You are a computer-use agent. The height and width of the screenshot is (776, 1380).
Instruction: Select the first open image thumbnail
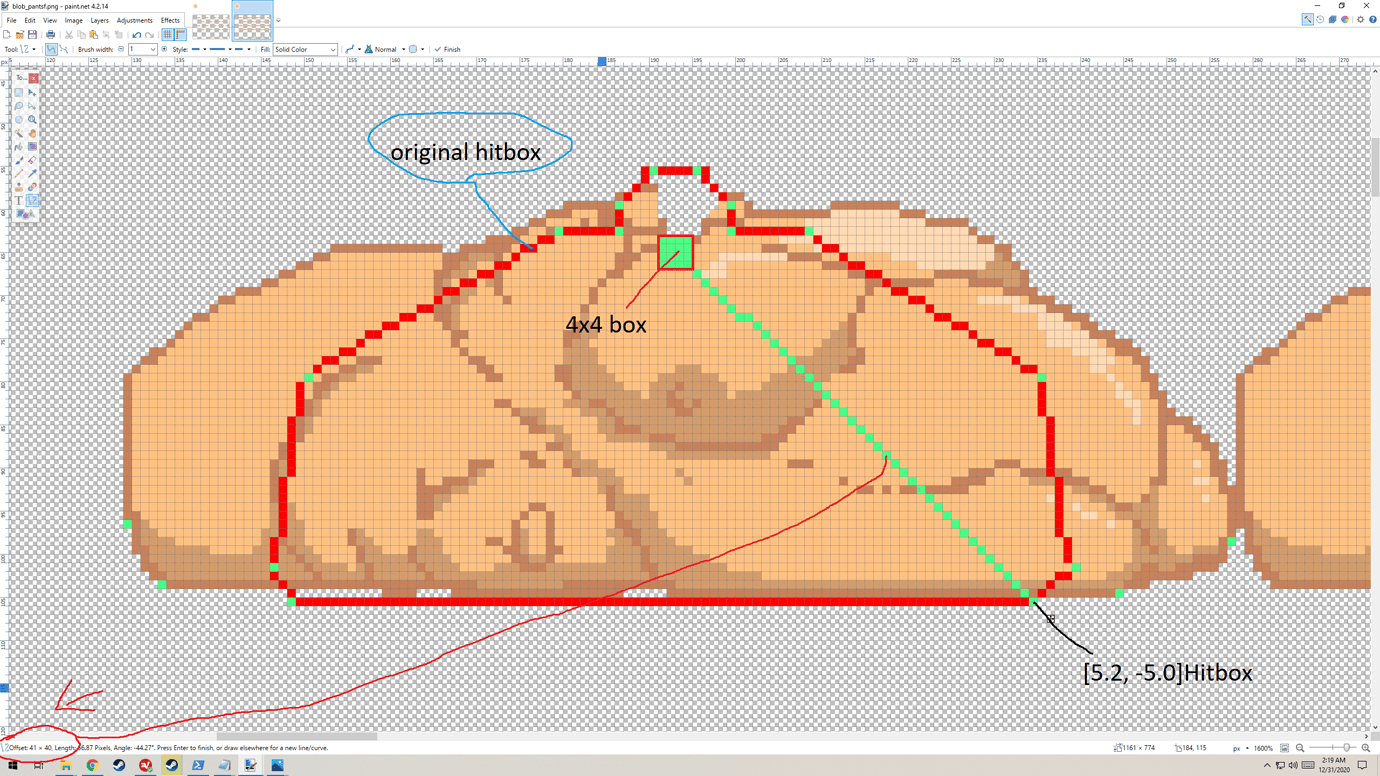coord(210,26)
